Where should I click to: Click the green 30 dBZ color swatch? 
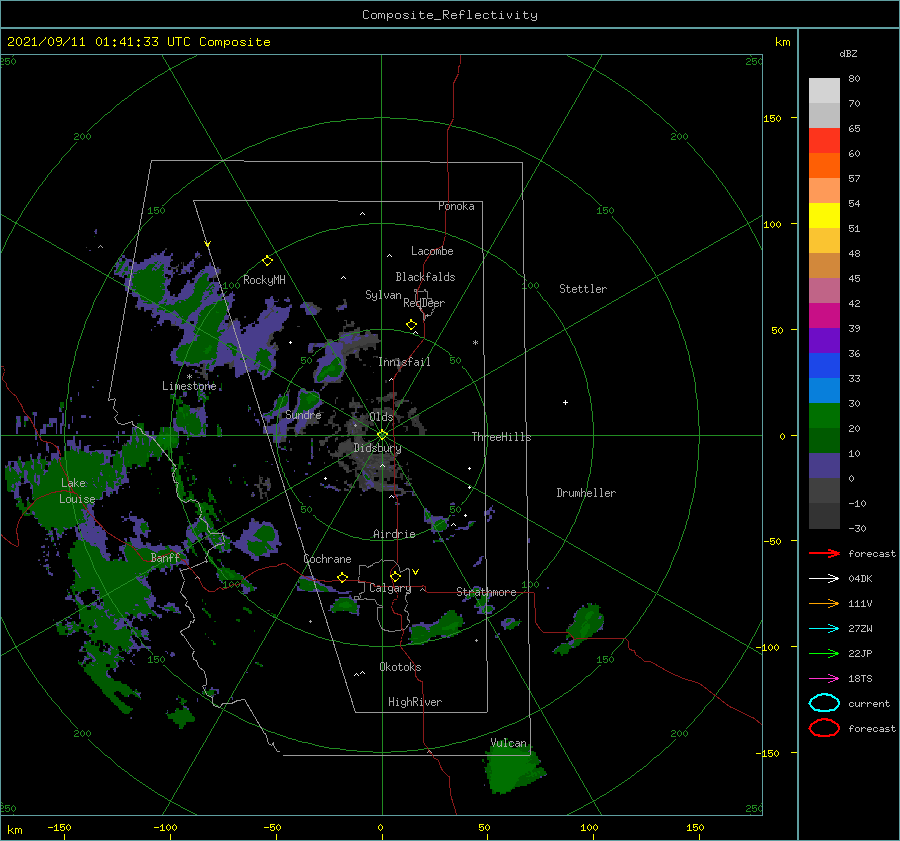click(x=824, y=415)
